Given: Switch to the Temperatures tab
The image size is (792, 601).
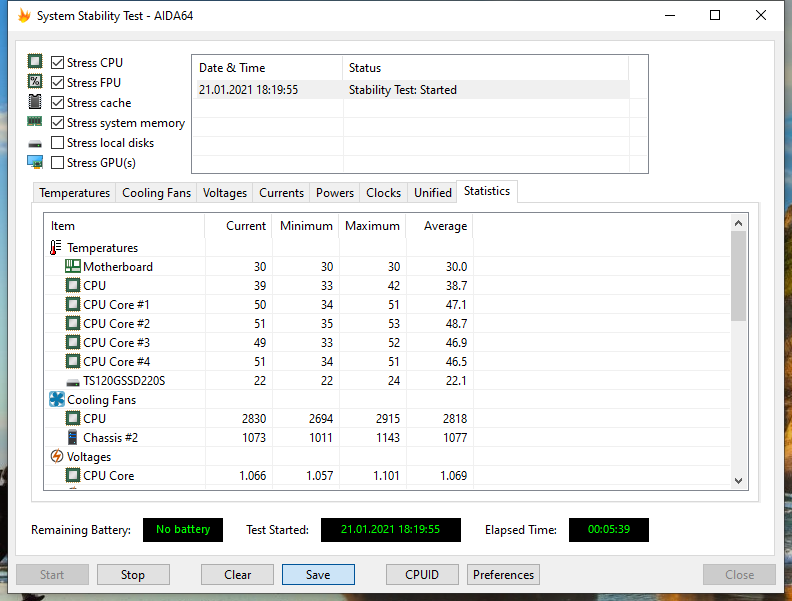Looking at the screenshot, I should point(74,193).
